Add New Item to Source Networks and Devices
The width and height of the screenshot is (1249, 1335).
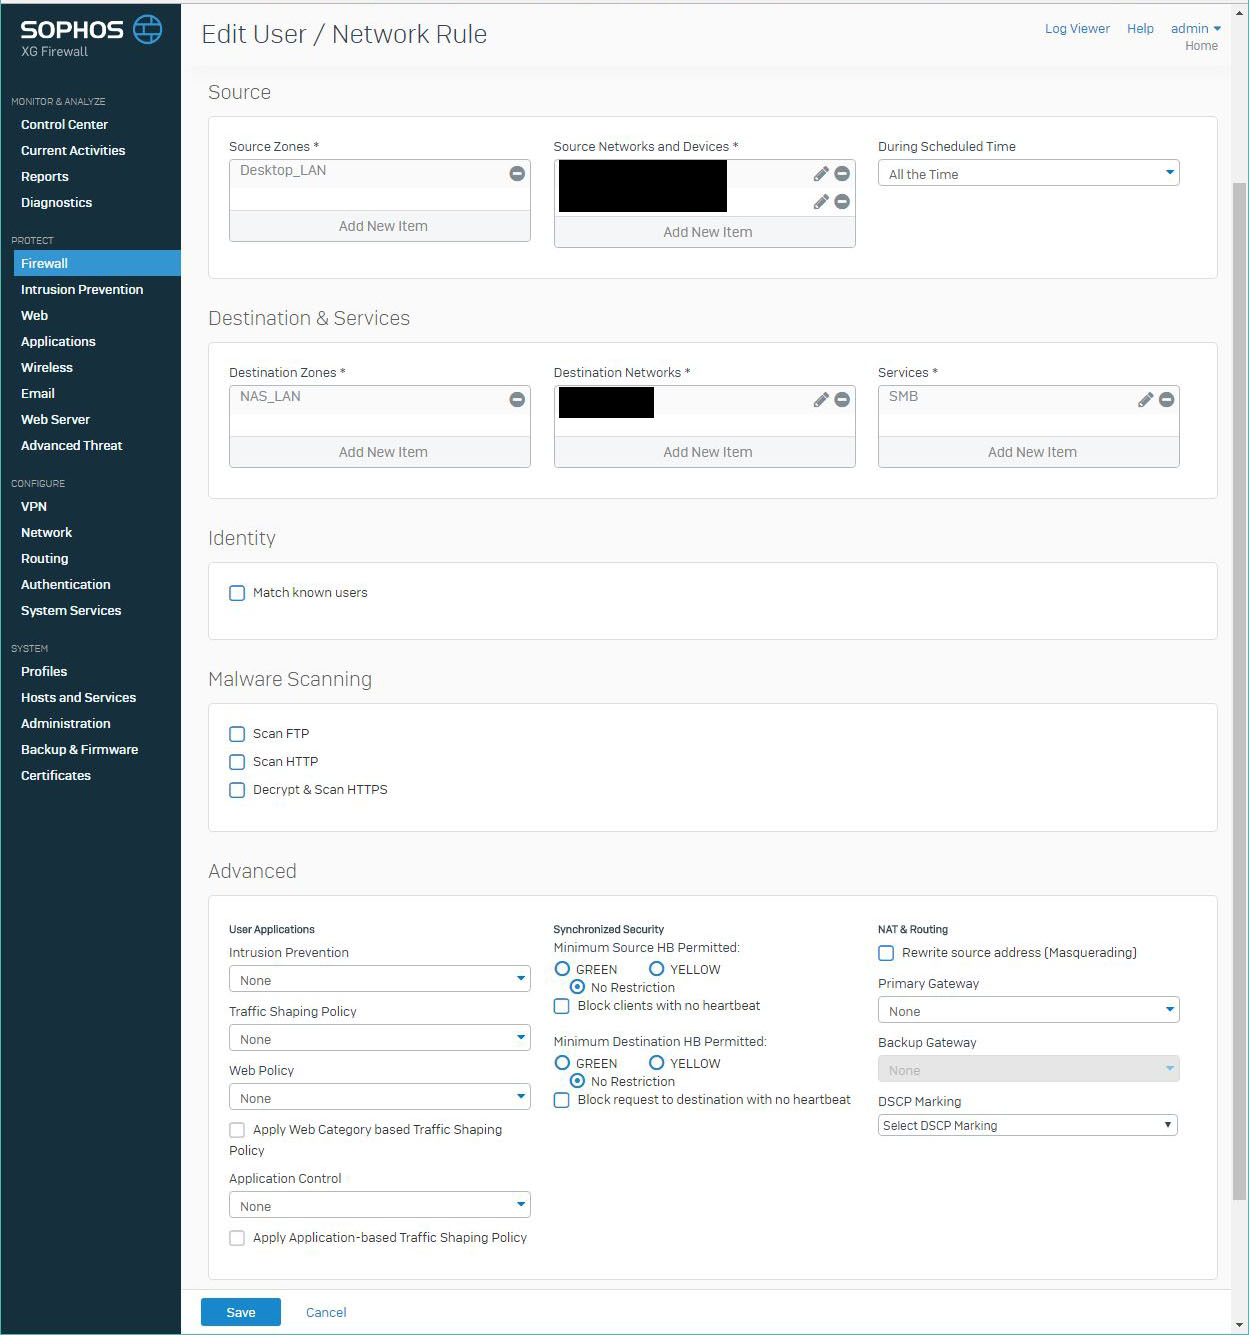(705, 232)
